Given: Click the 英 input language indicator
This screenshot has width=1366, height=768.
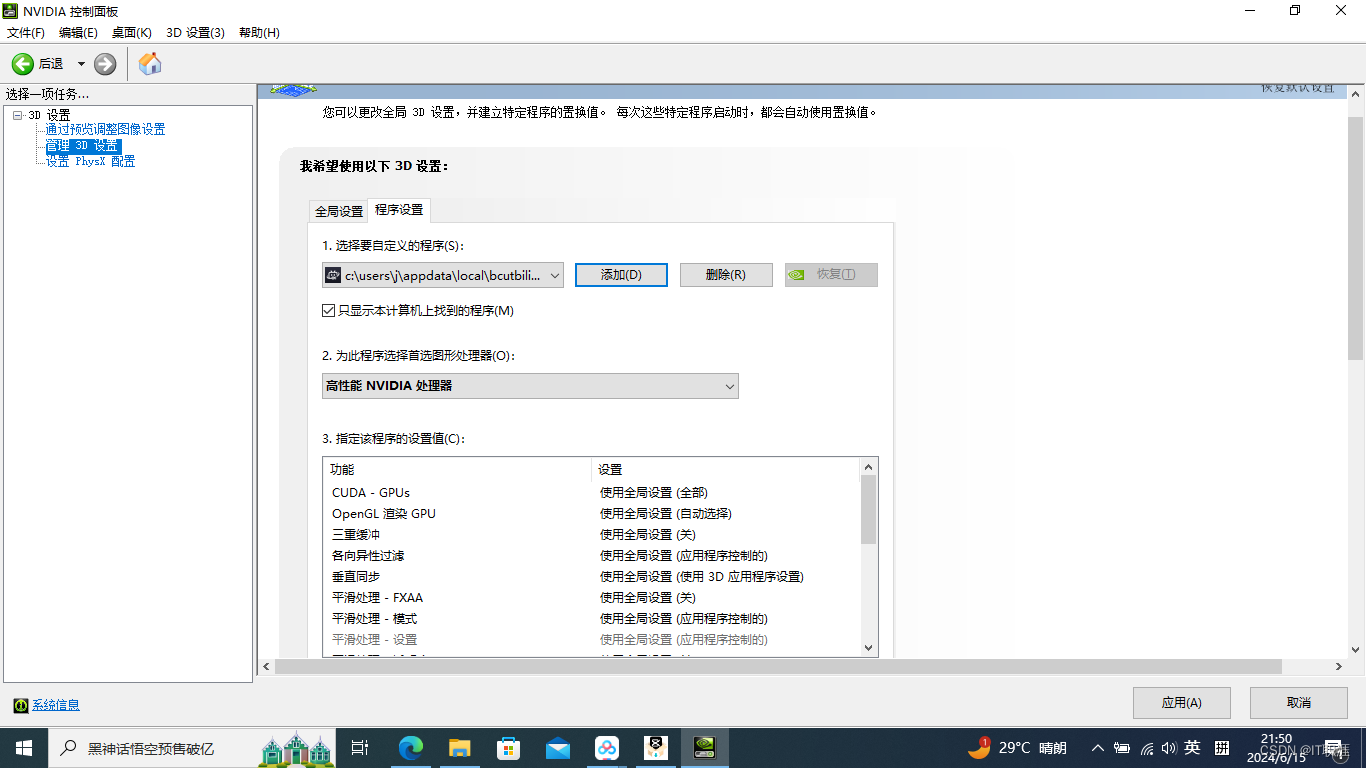Looking at the screenshot, I should [1193, 748].
